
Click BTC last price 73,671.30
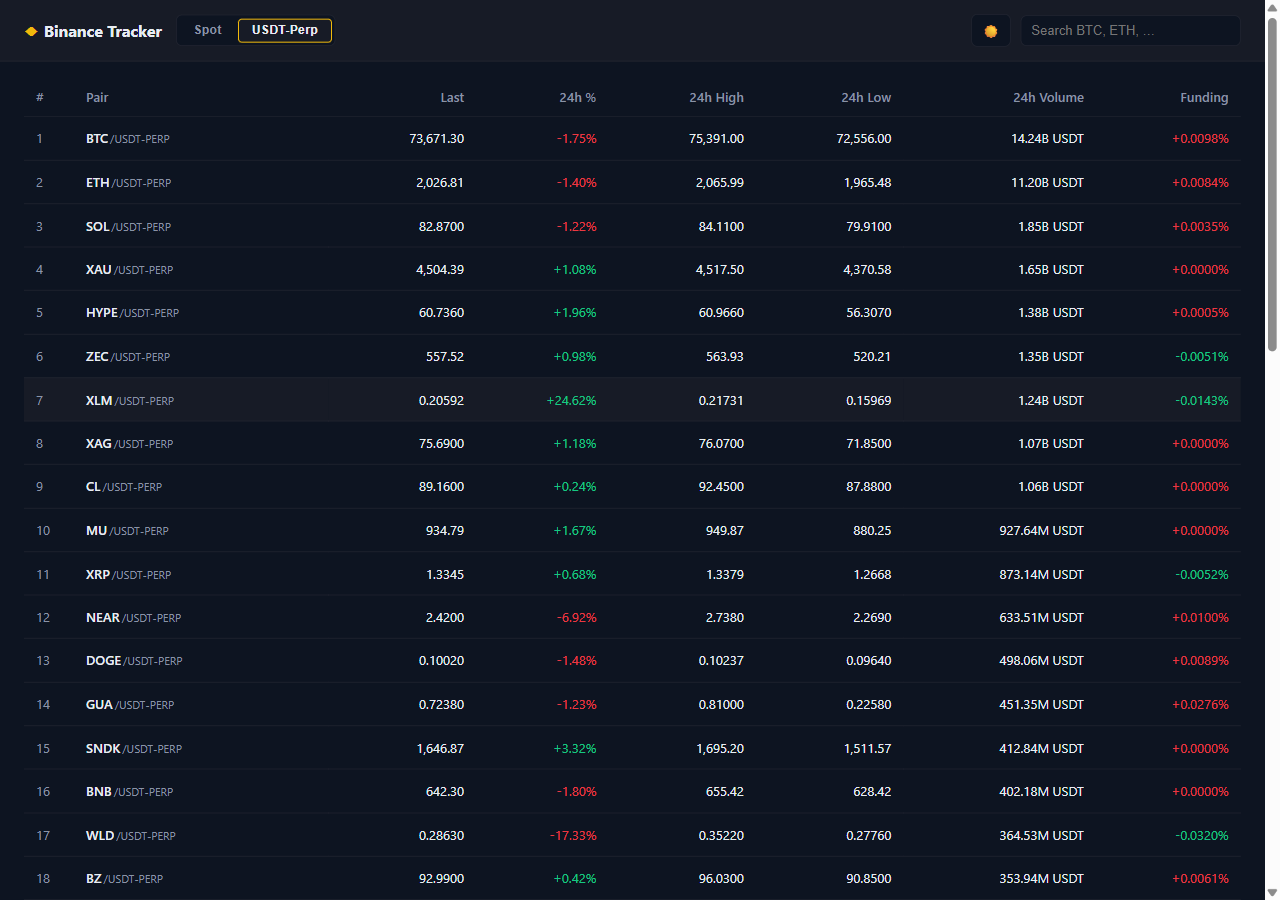437,139
